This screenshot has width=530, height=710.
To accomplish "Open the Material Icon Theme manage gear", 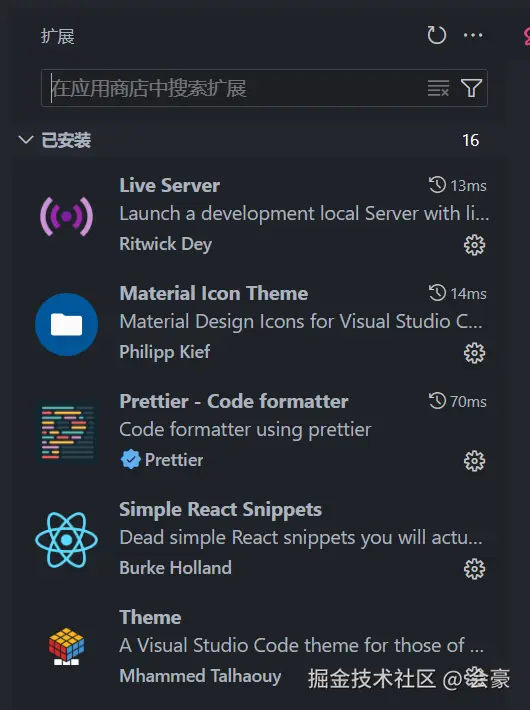I will (474, 353).
